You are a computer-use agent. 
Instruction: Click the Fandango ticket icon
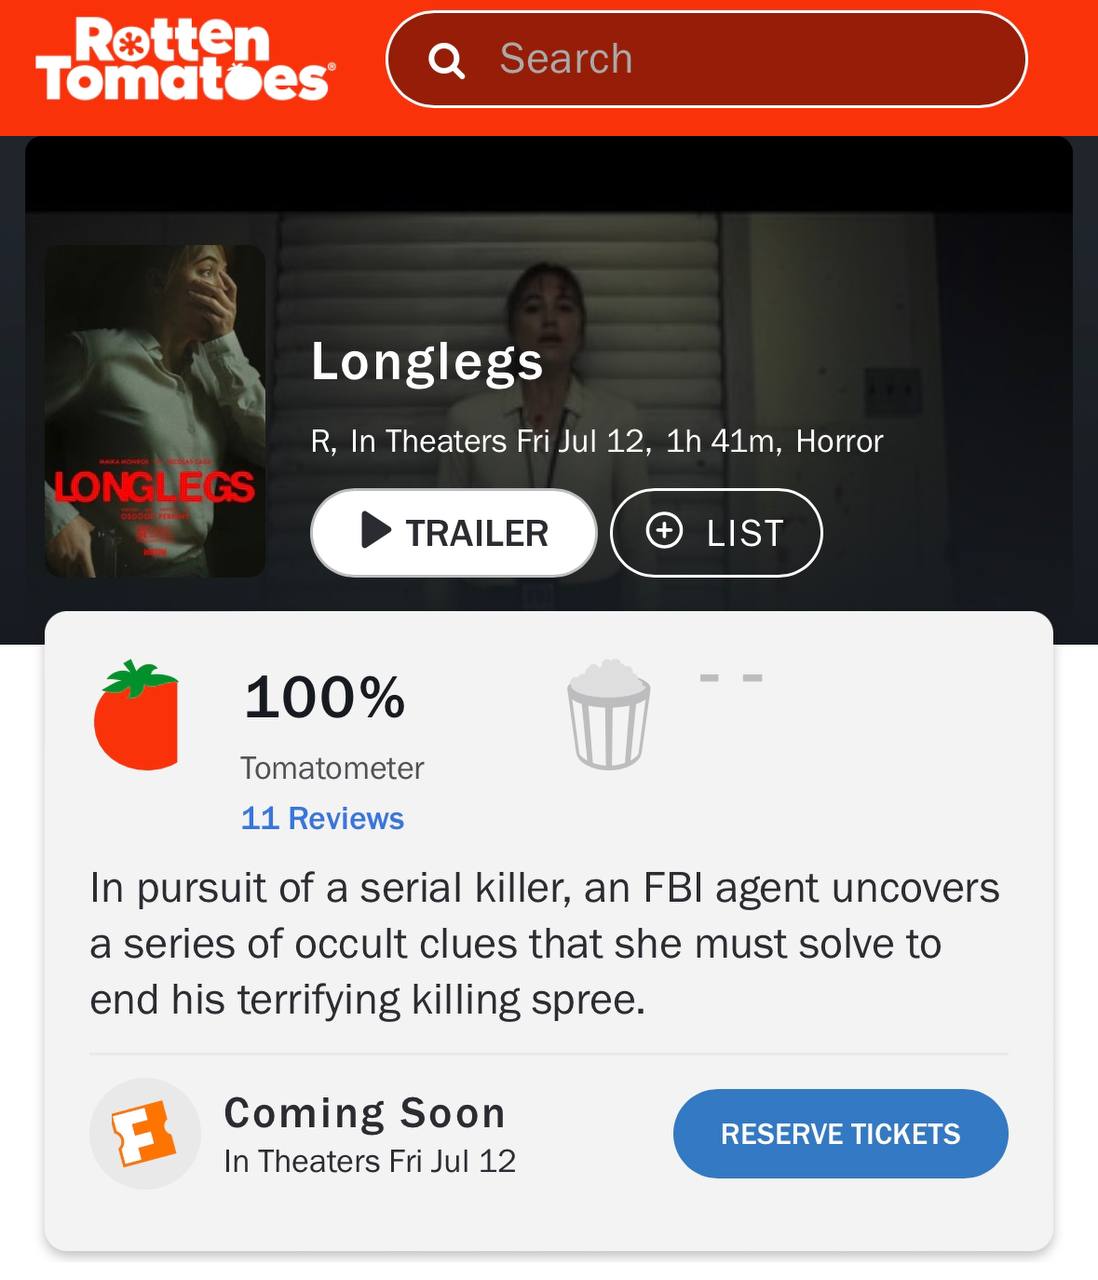(145, 1134)
